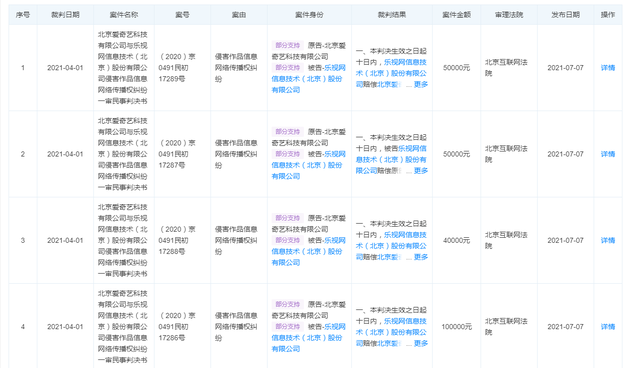Viewport: 630px width, 368px height.
Task: Click 北京互联网法院 in row 3
Action: click(506, 241)
